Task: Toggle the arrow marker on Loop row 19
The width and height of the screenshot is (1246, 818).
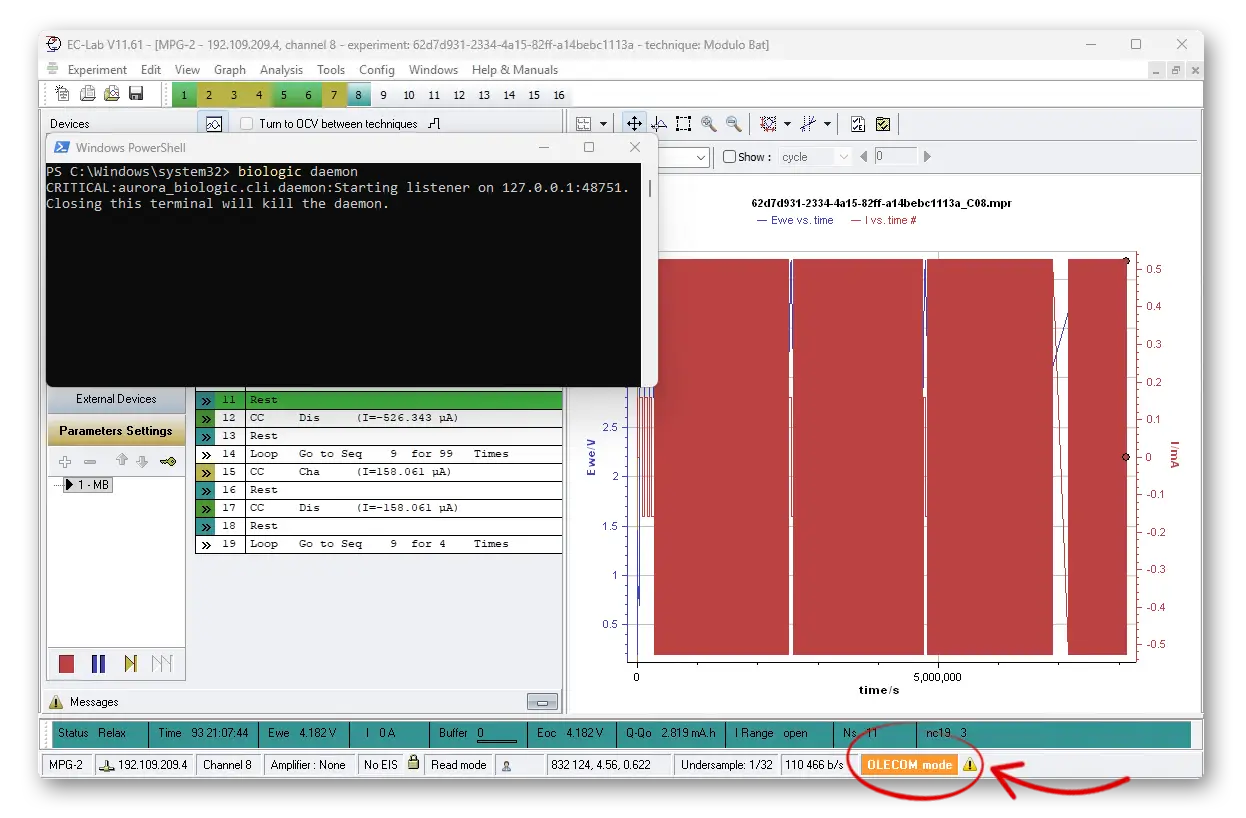Action: 206,544
